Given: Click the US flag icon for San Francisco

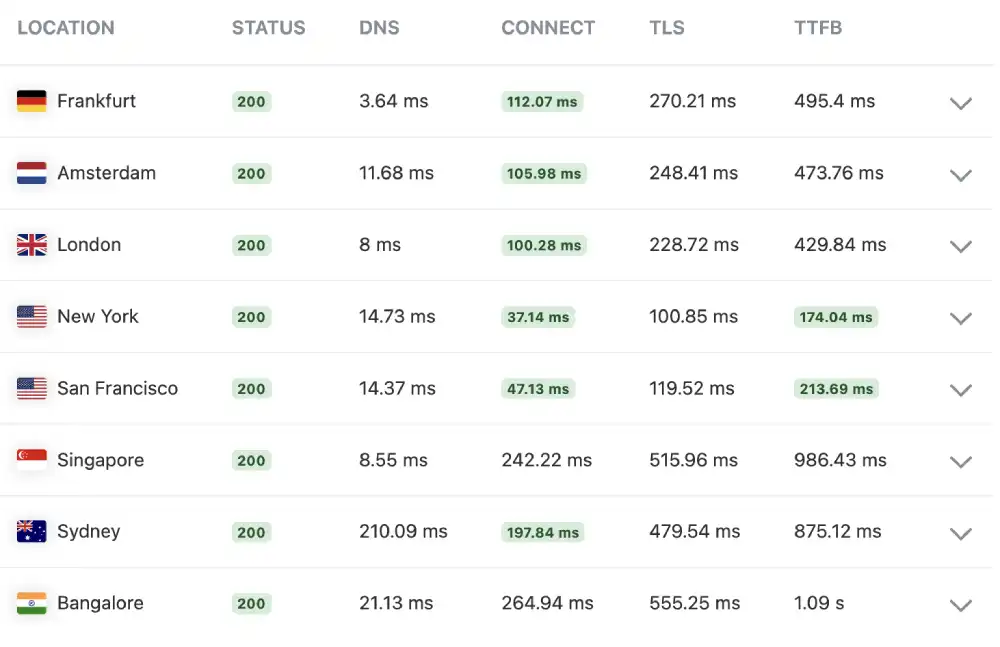Looking at the screenshot, I should (29, 388).
